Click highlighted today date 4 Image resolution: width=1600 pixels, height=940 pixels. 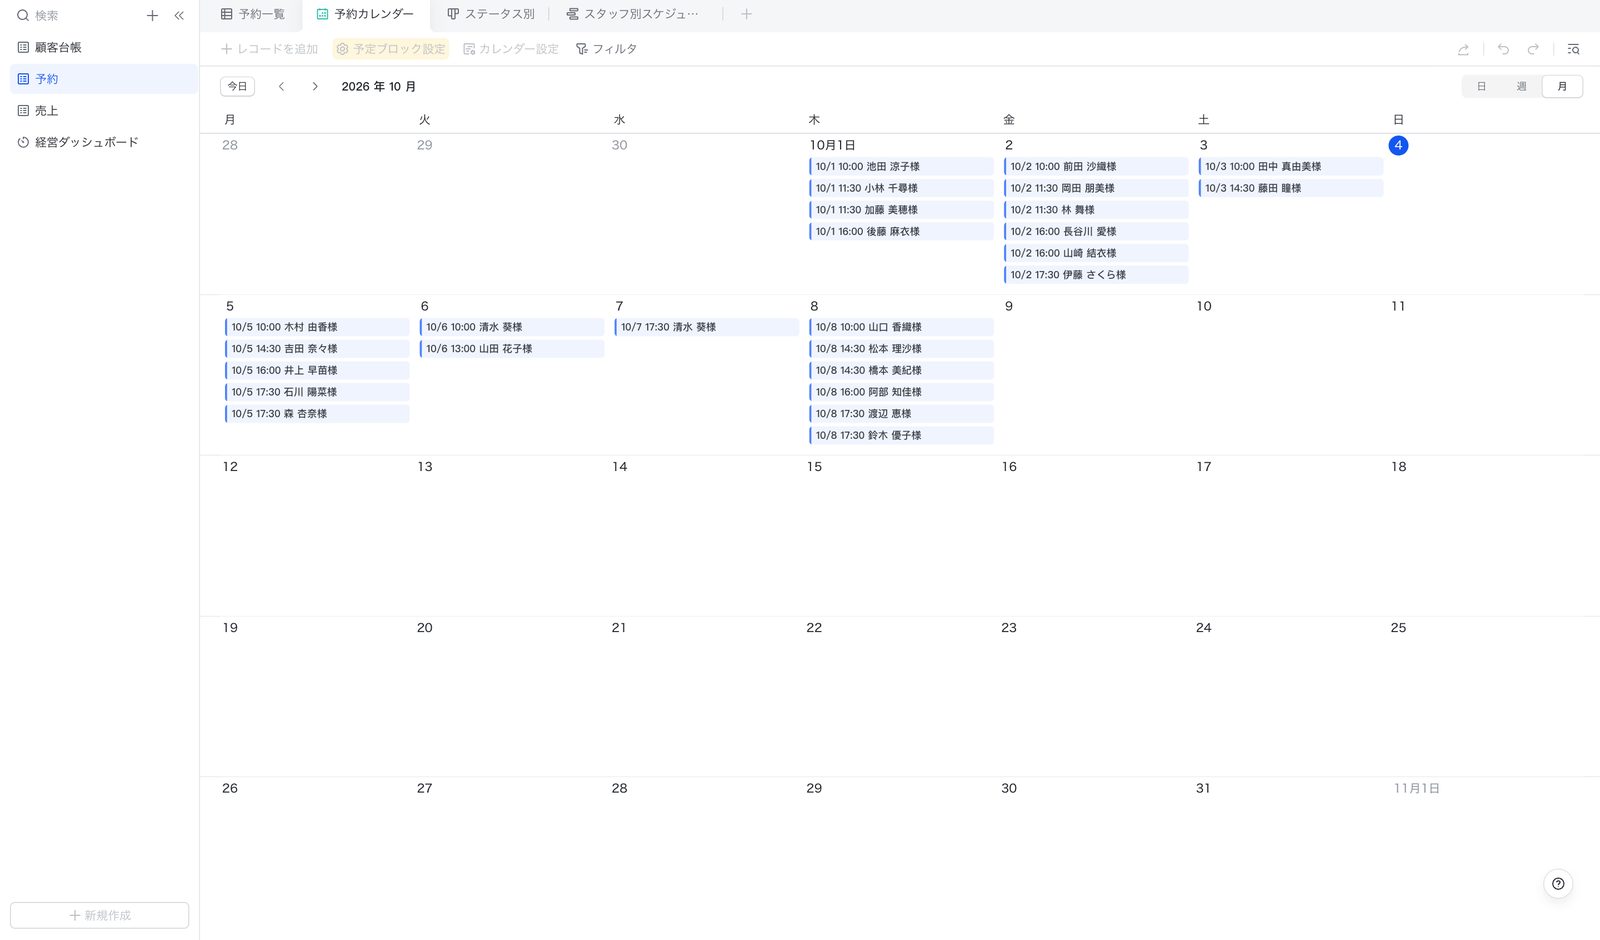(1398, 146)
